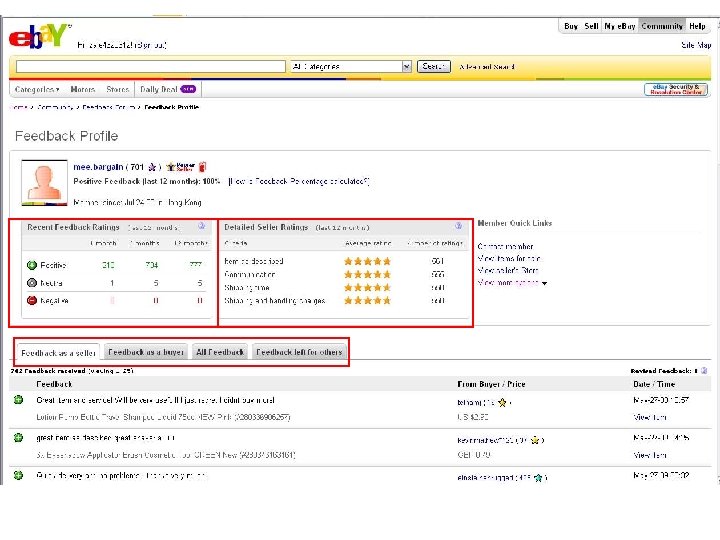Switch to the Feedback left for others tab
The image size is (720, 540).
tap(299, 352)
